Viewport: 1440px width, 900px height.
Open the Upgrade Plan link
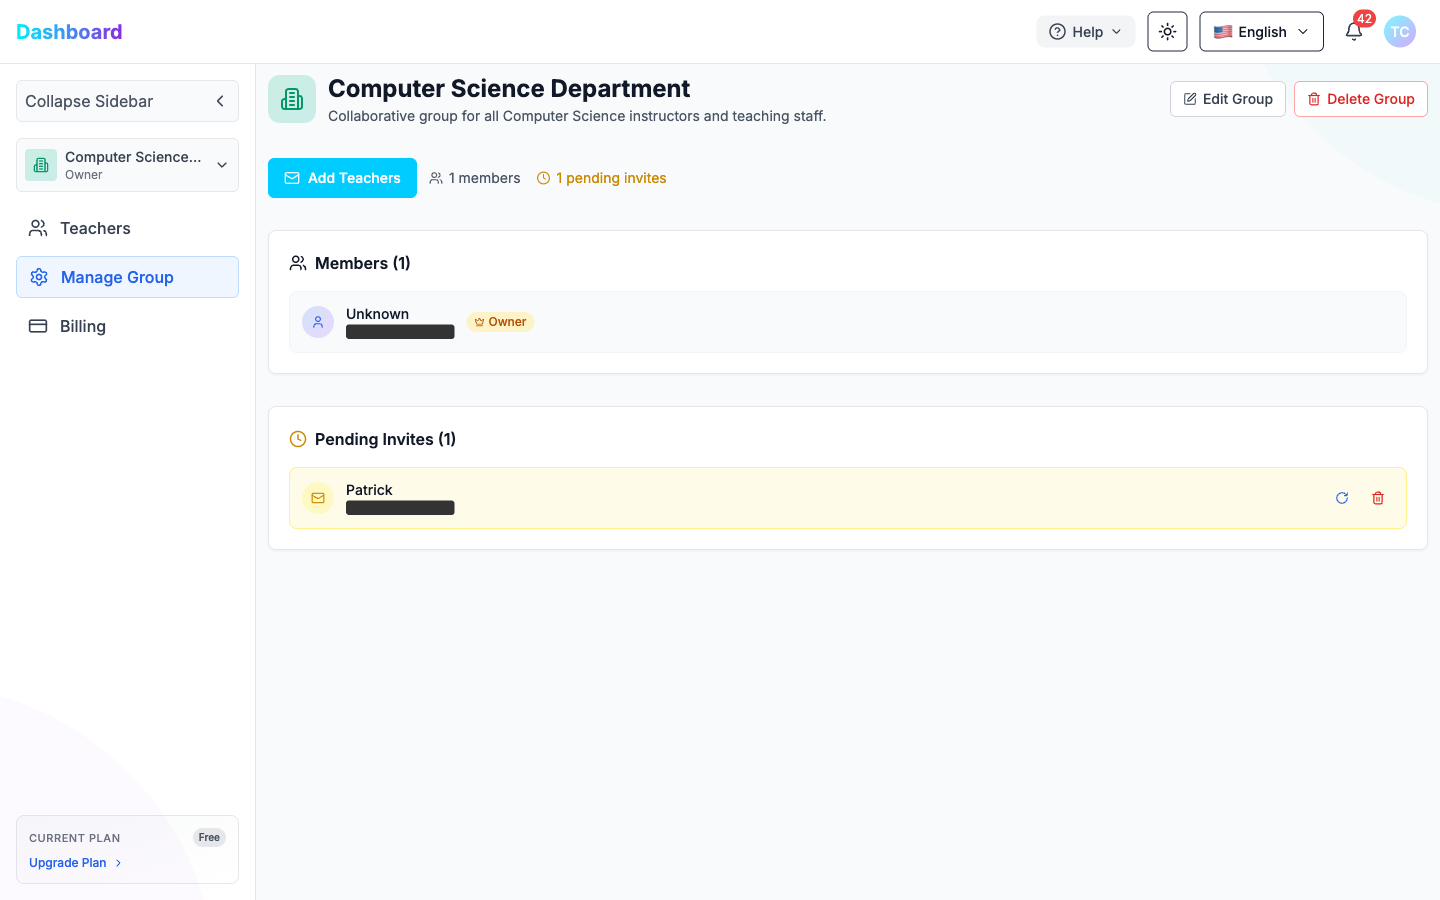(67, 862)
